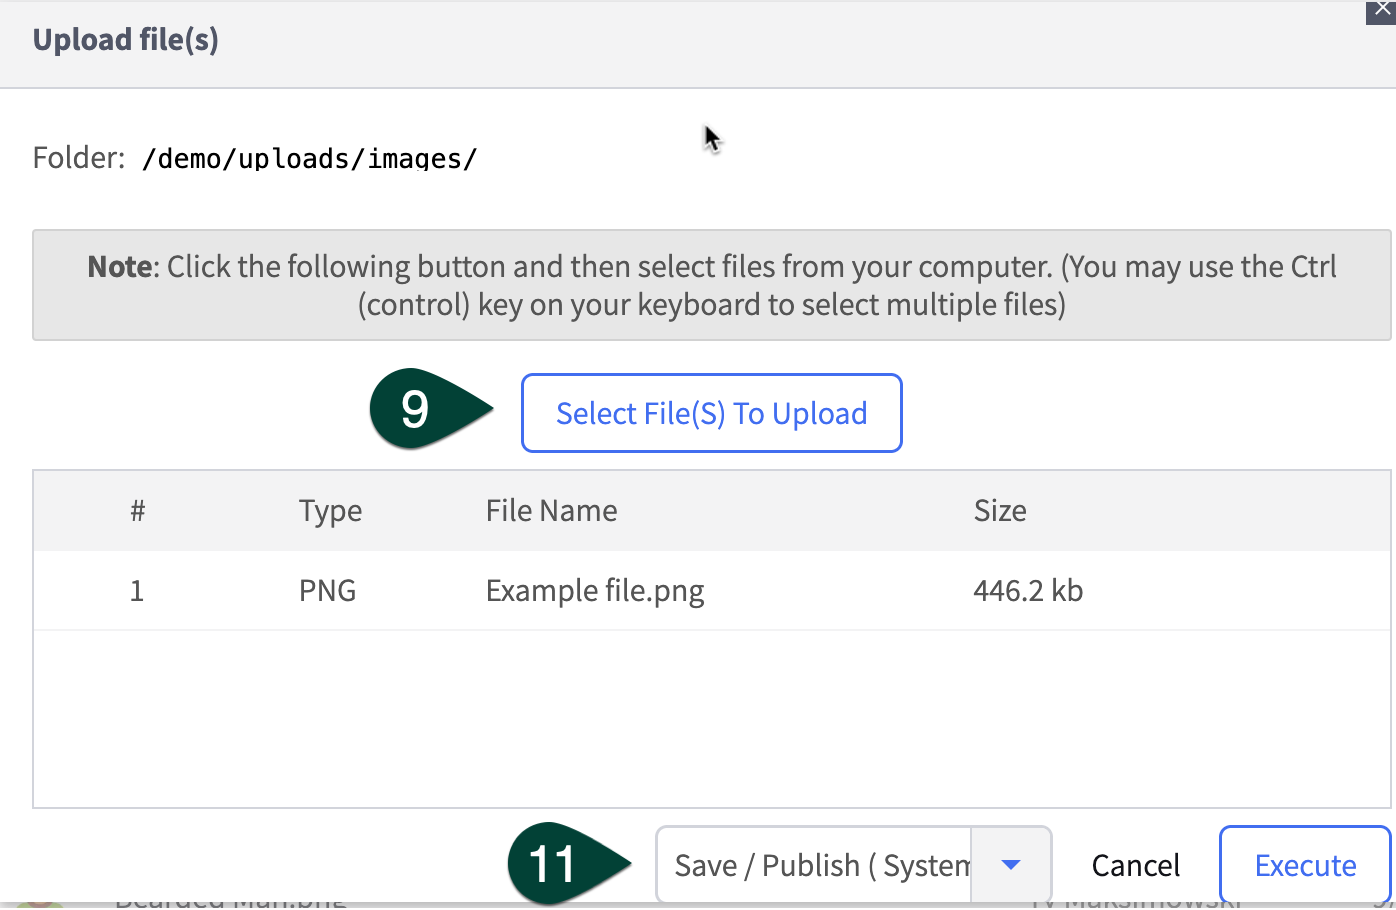Image resolution: width=1396 pixels, height=910 pixels.
Task: Click the green number 11 step marker
Action: point(555,864)
